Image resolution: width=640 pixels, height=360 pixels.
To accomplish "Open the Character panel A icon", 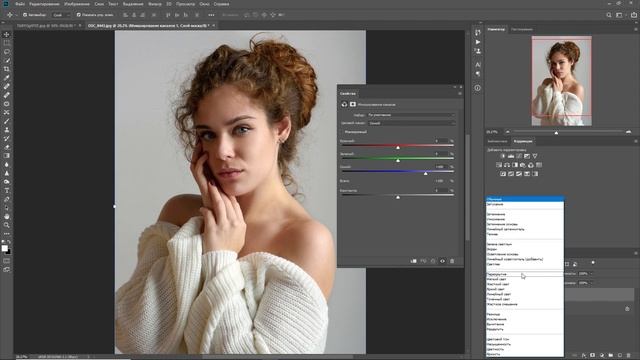I will tap(478, 64).
